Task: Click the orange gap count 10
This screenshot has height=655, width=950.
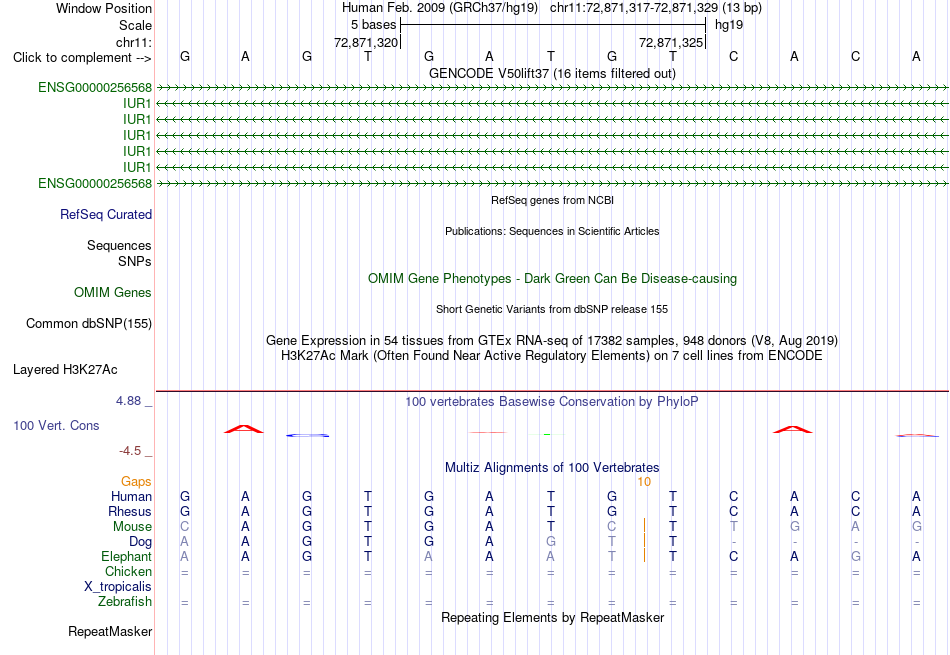Action: tap(644, 482)
